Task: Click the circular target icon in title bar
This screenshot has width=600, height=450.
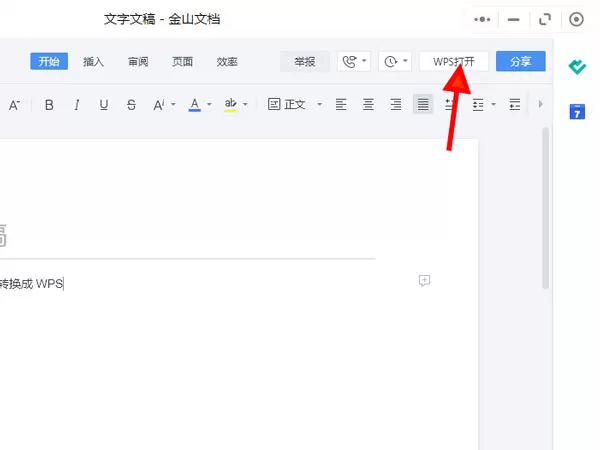Action: 576,19
